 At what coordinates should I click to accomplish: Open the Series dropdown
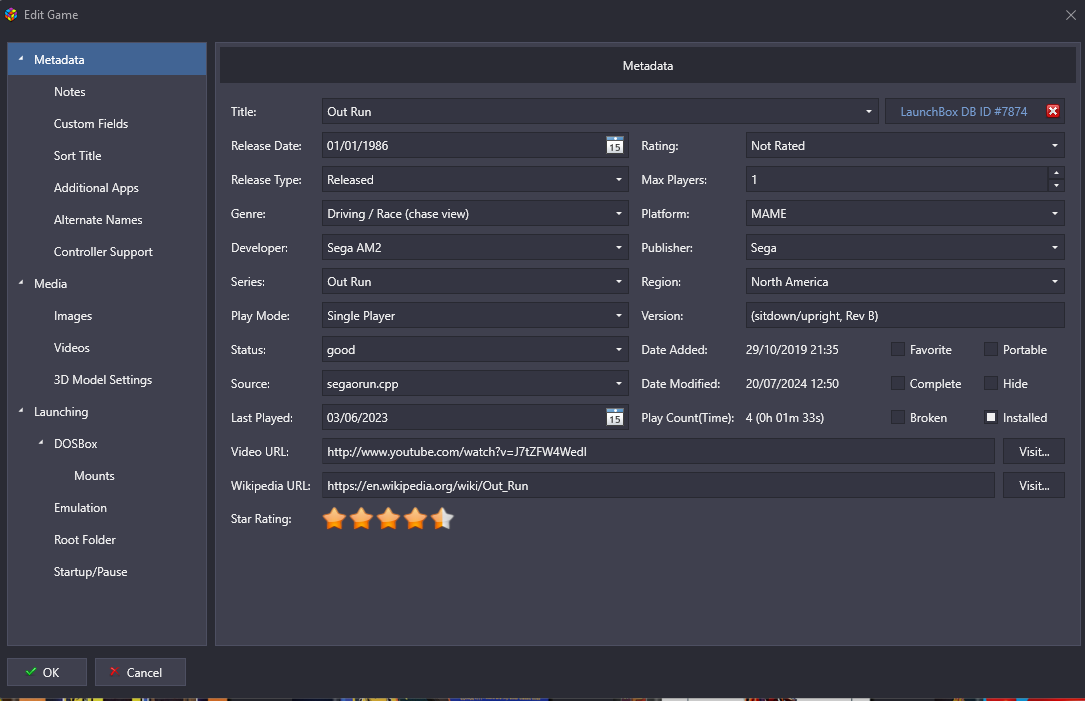tap(619, 282)
